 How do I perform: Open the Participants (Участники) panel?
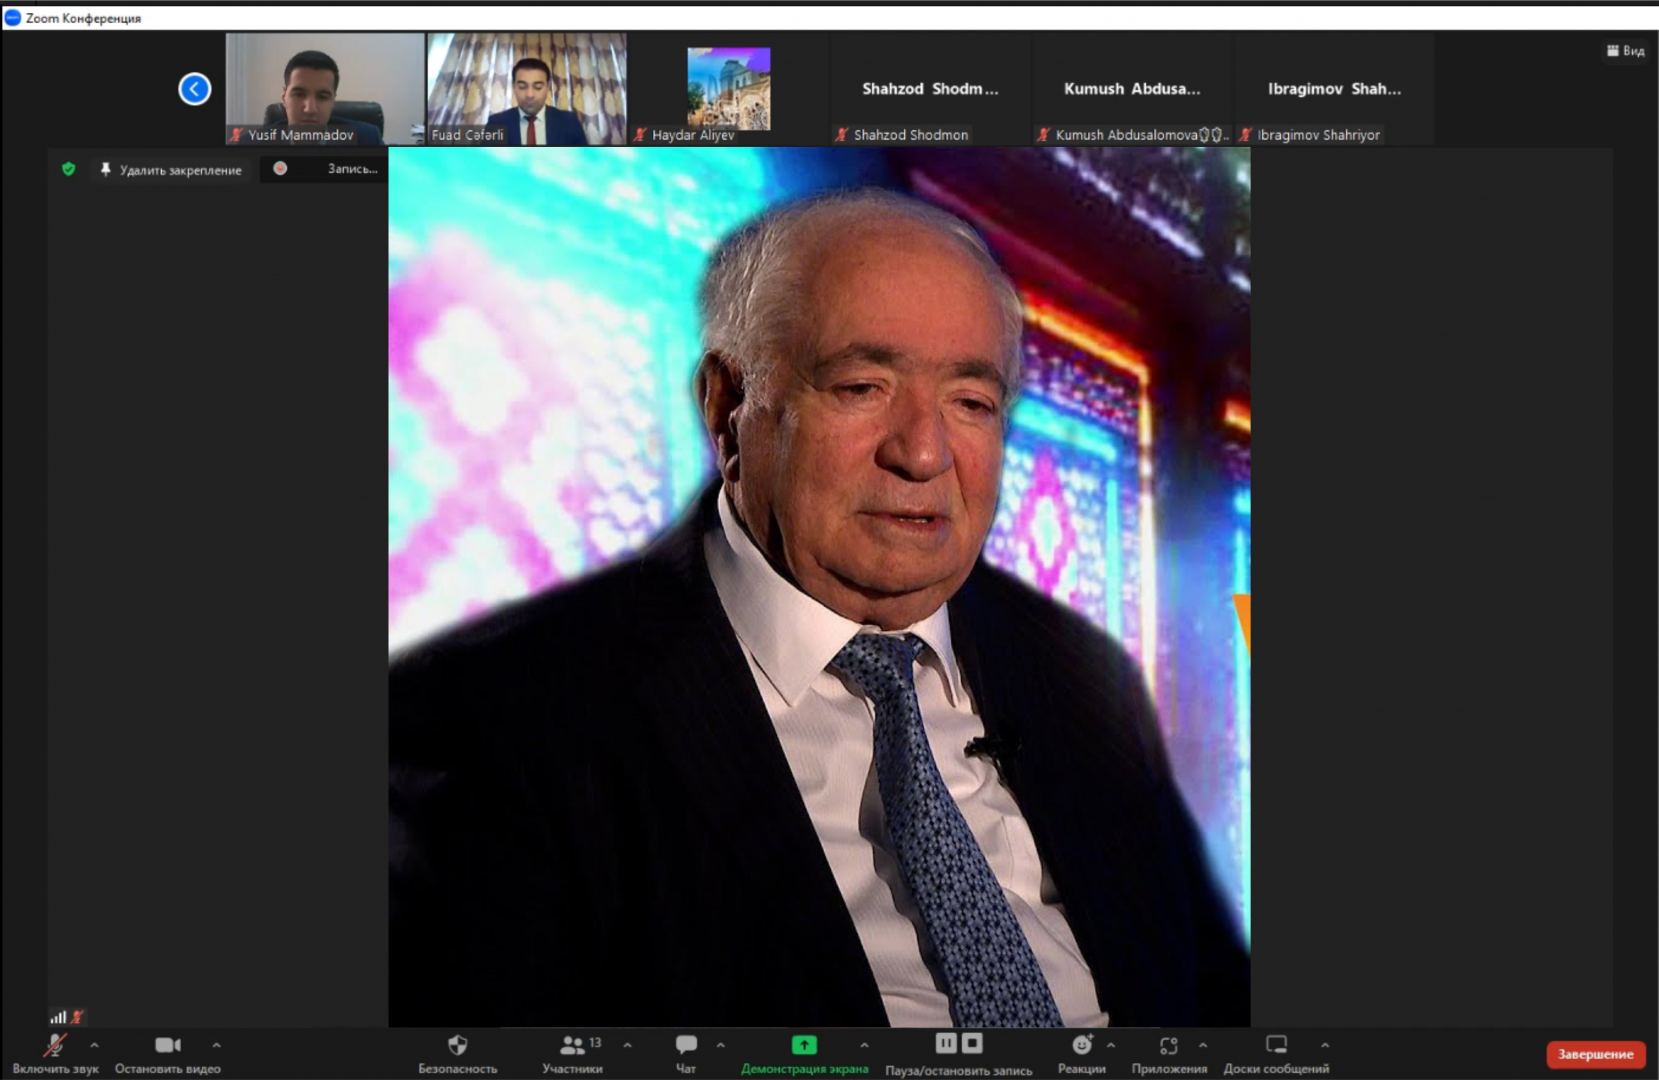(x=572, y=1046)
